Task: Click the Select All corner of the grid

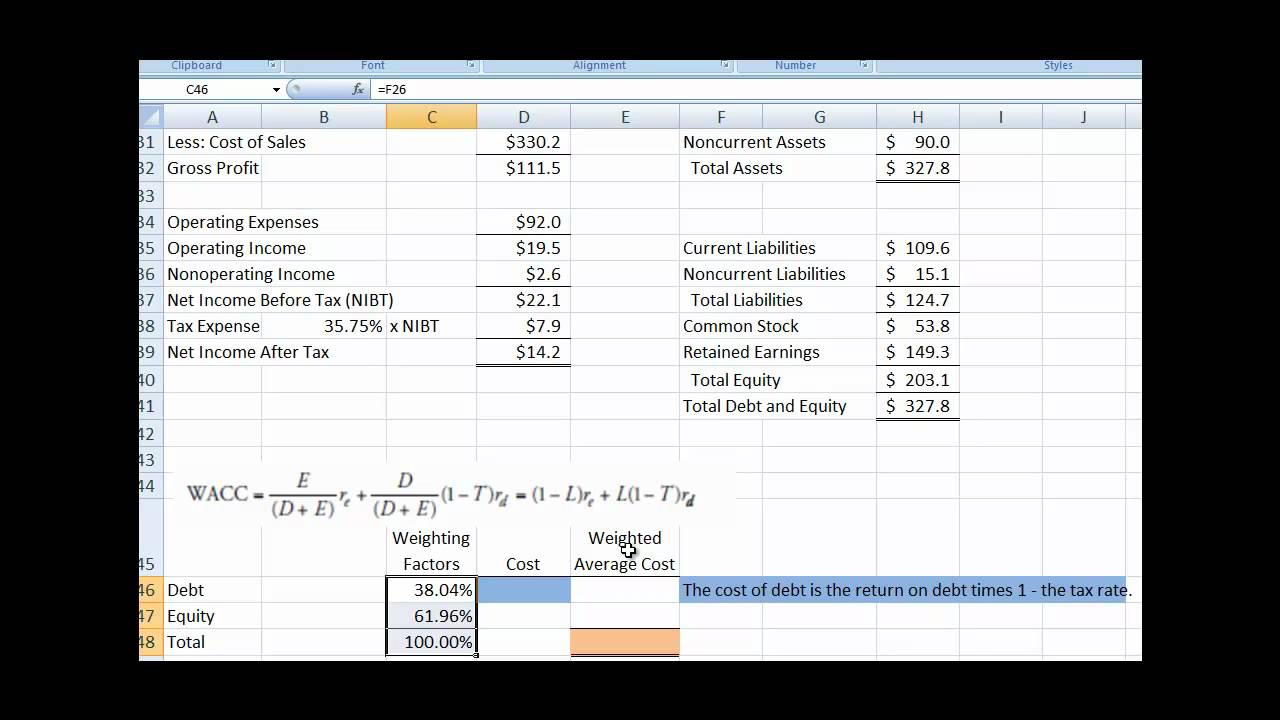Action: tap(149, 117)
